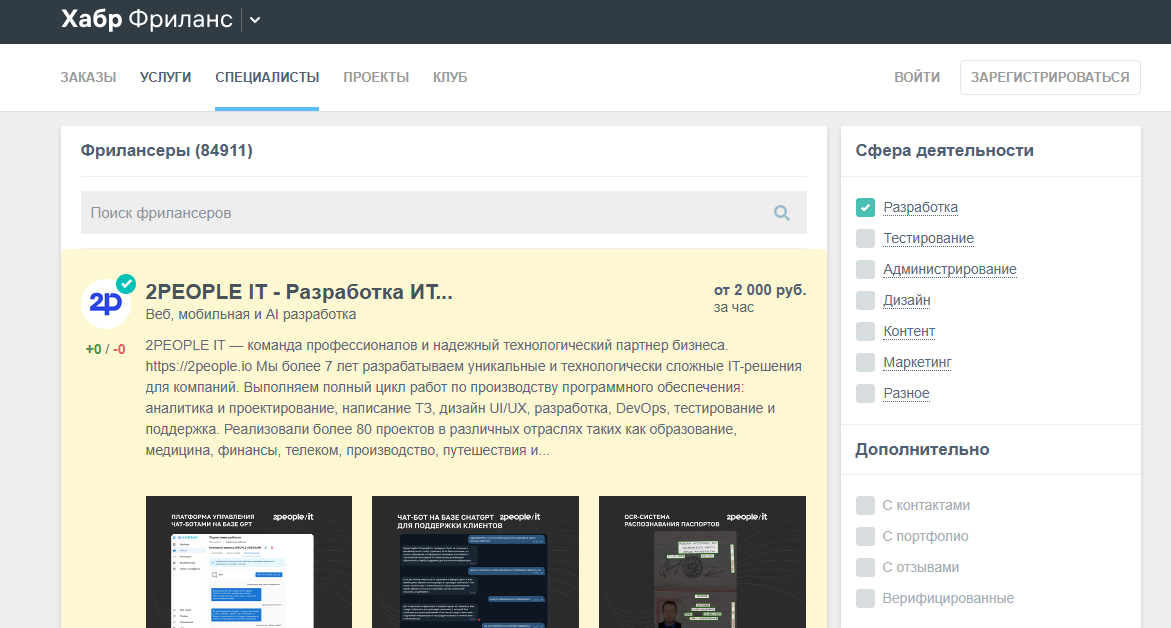Click the Войти login link
The width and height of the screenshot is (1171, 628).
point(916,77)
